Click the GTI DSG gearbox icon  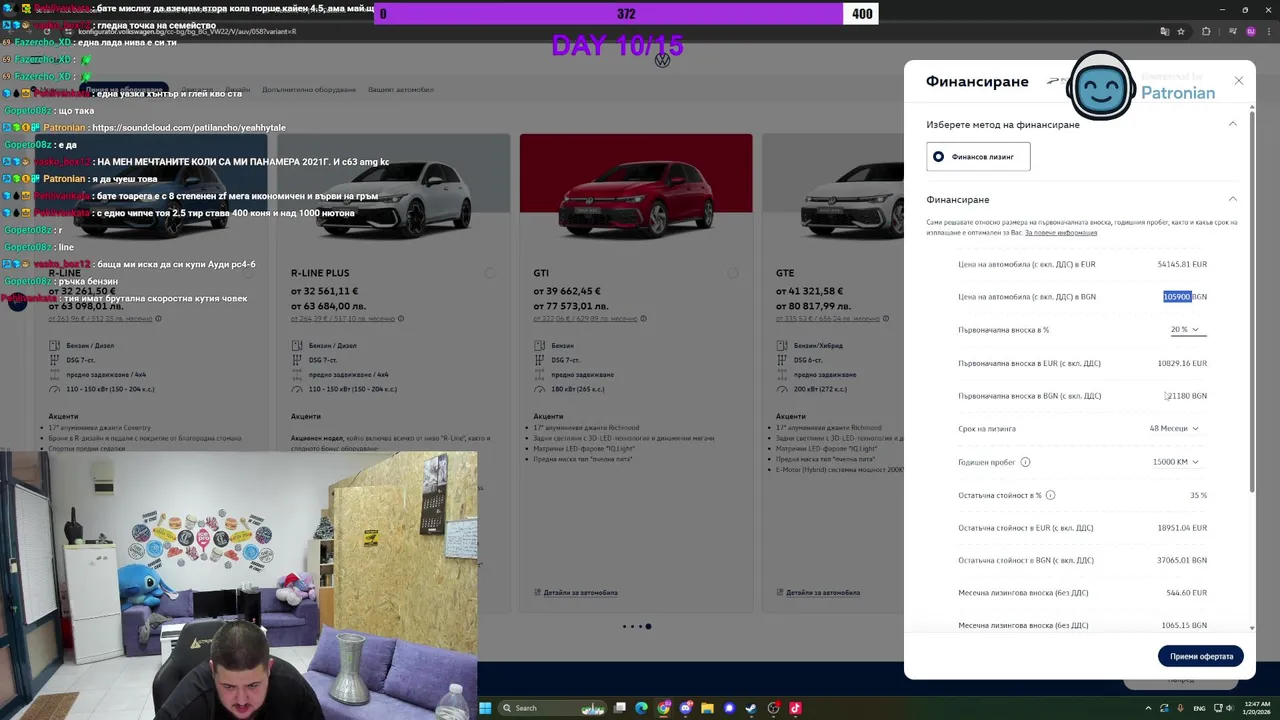[540, 360]
